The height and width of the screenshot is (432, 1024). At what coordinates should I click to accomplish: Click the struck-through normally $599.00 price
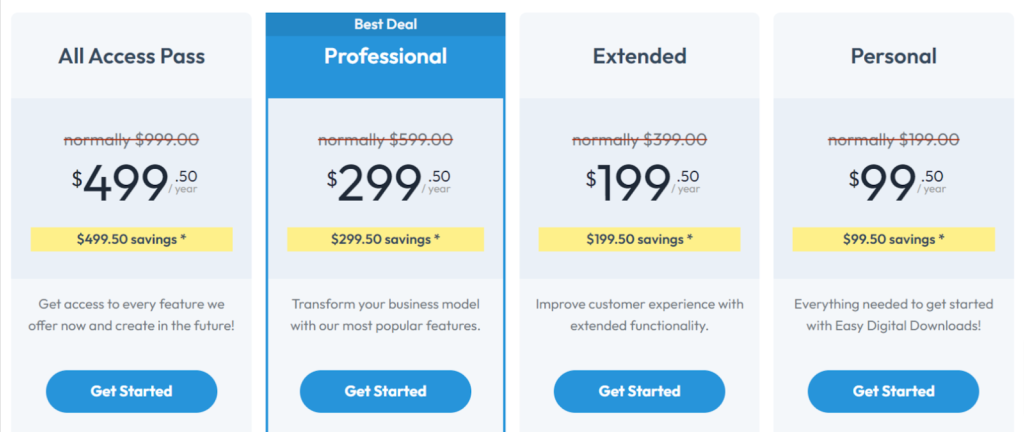click(x=385, y=140)
